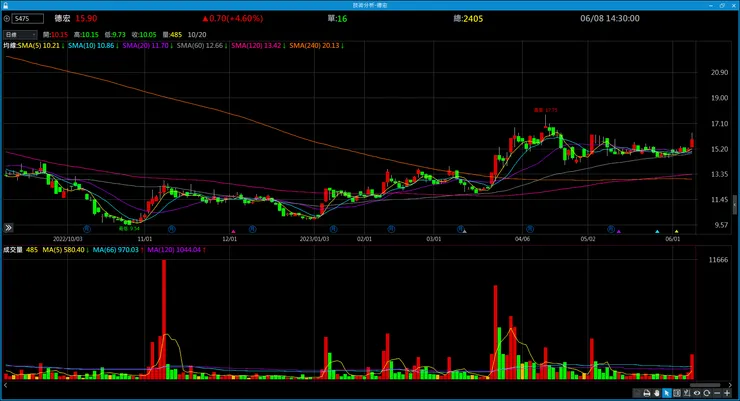
Task: Click the SMA(10) 10.86 label
Action: click(93, 46)
